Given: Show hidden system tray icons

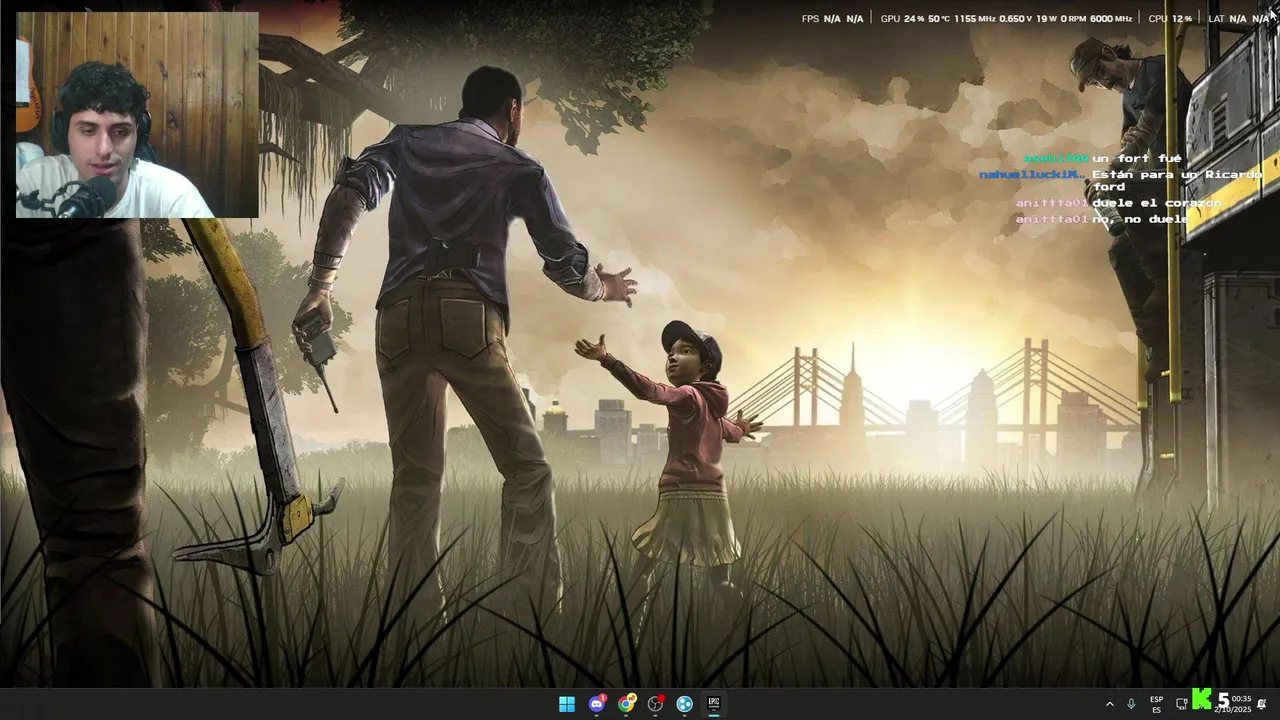Looking at the screenshot, I should (1109, 704).
